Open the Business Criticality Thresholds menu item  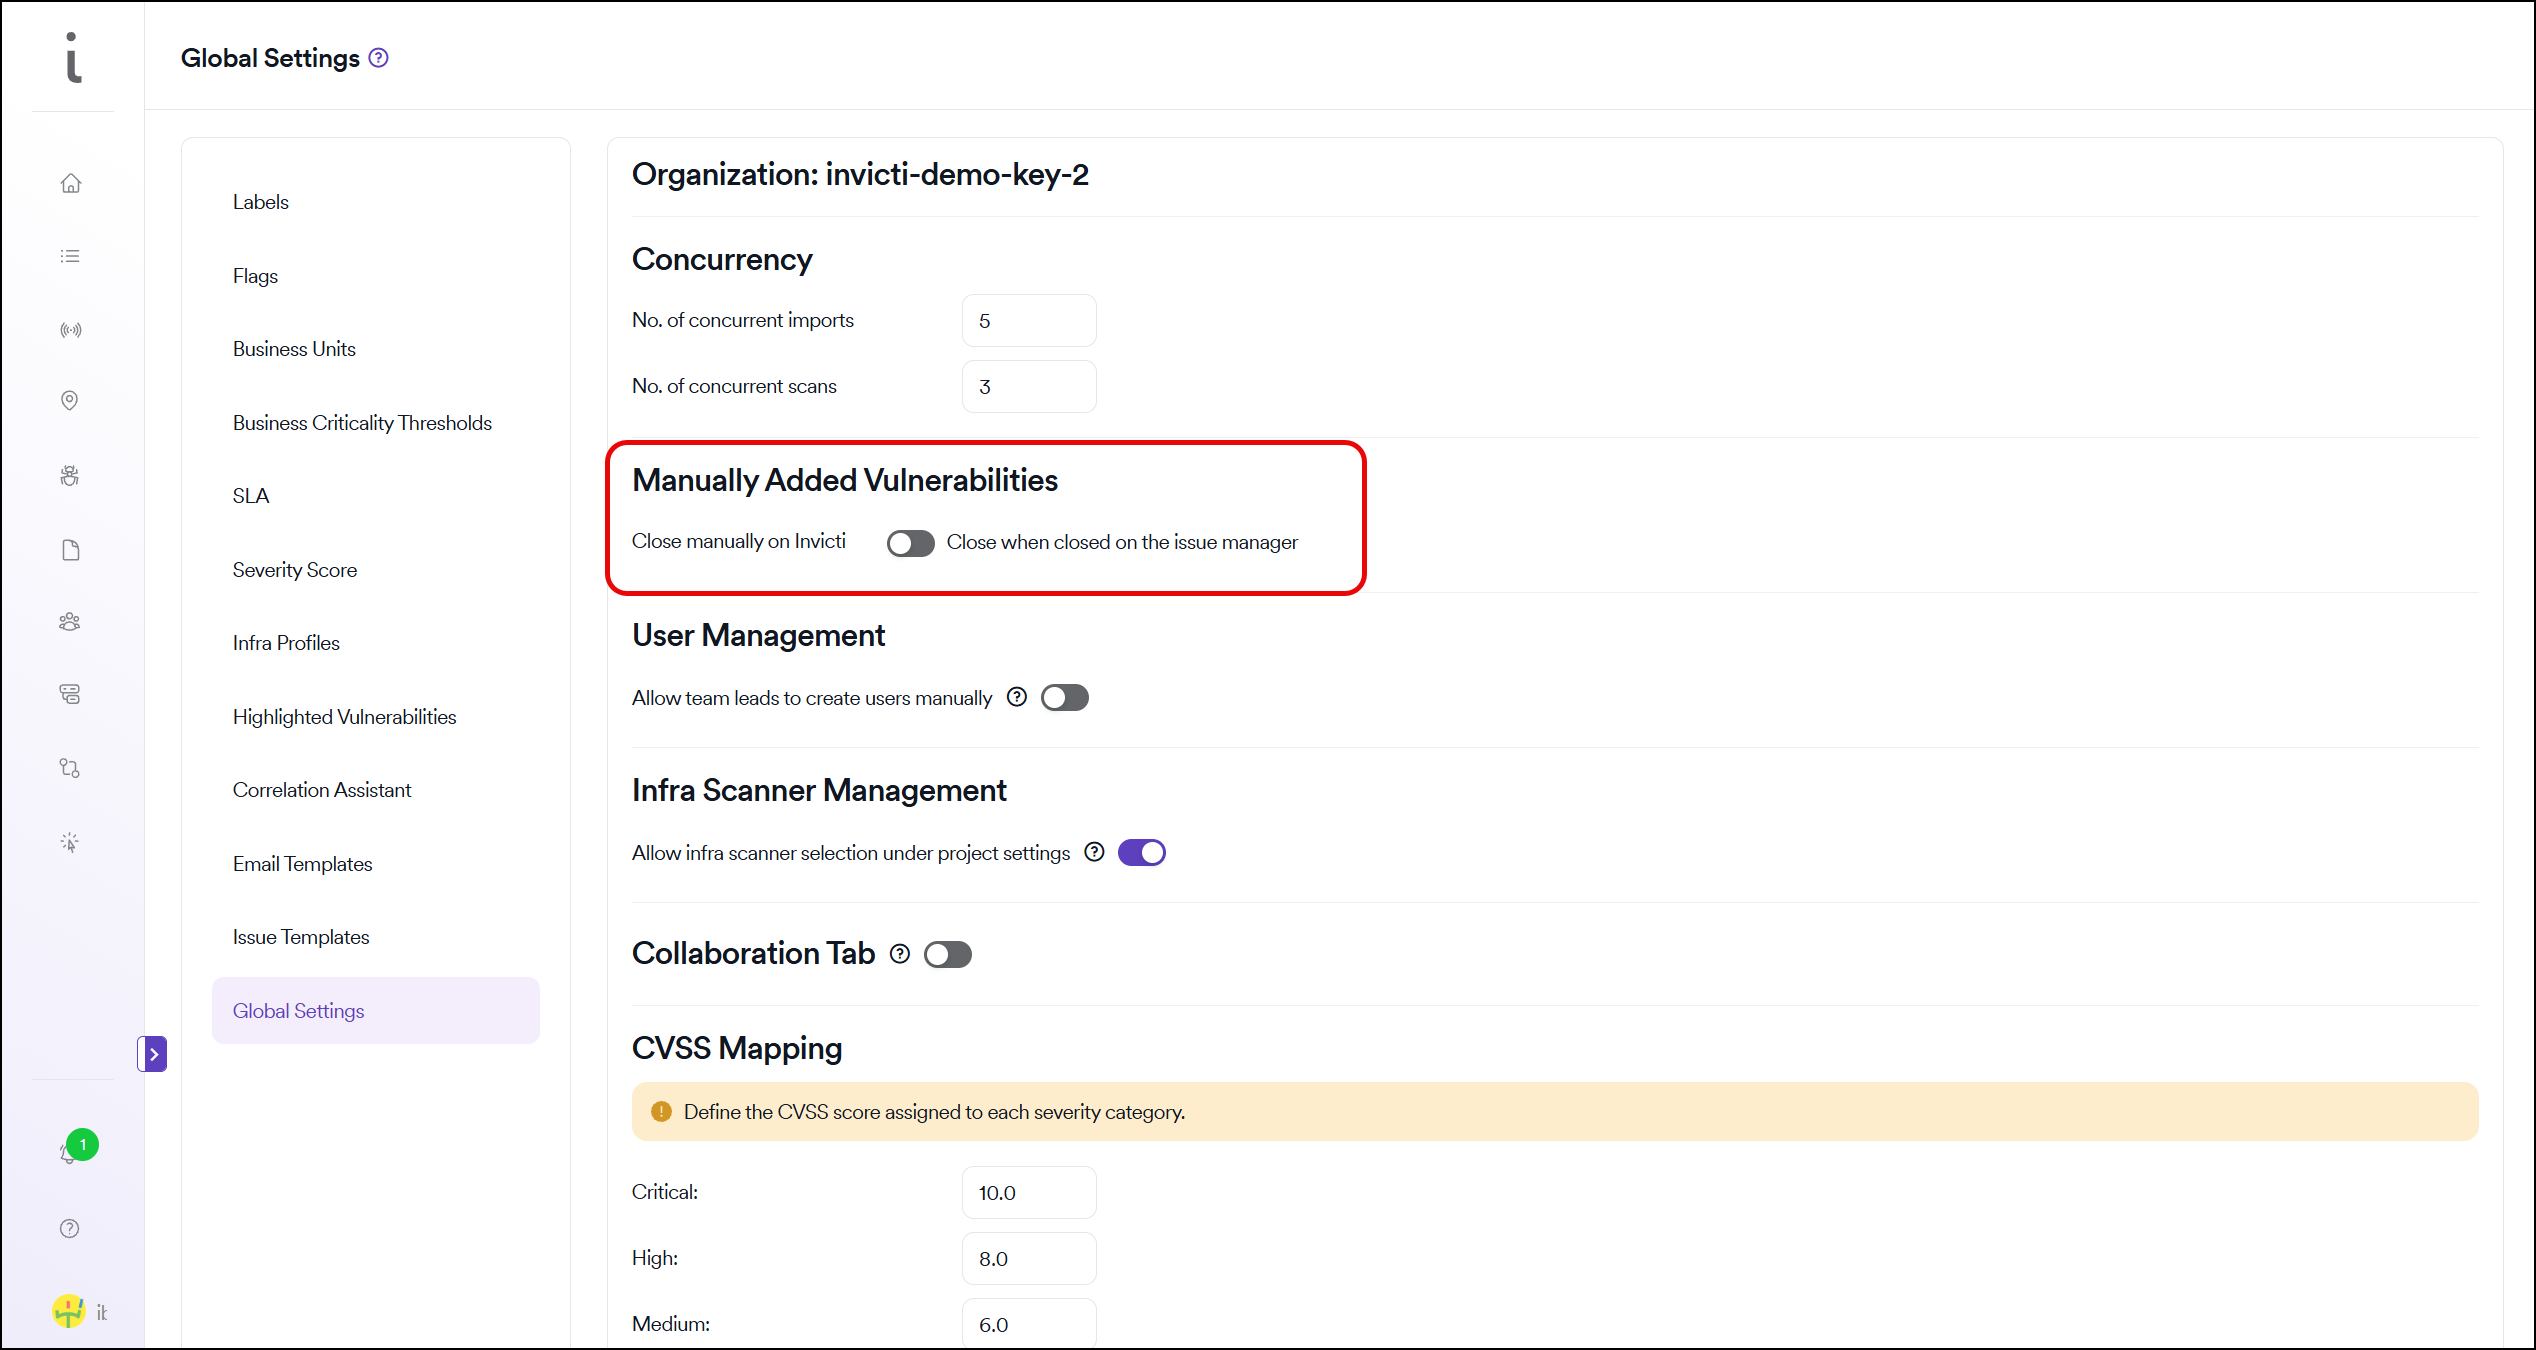click(x=362, y=423)
